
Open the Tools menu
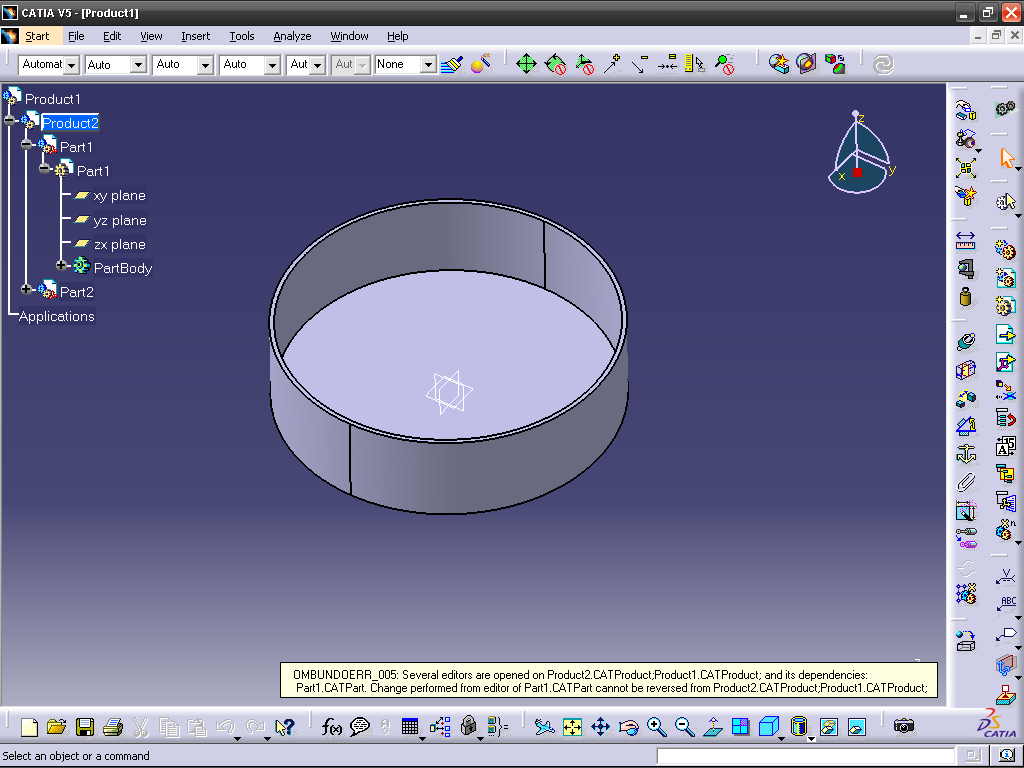[242, 36]
